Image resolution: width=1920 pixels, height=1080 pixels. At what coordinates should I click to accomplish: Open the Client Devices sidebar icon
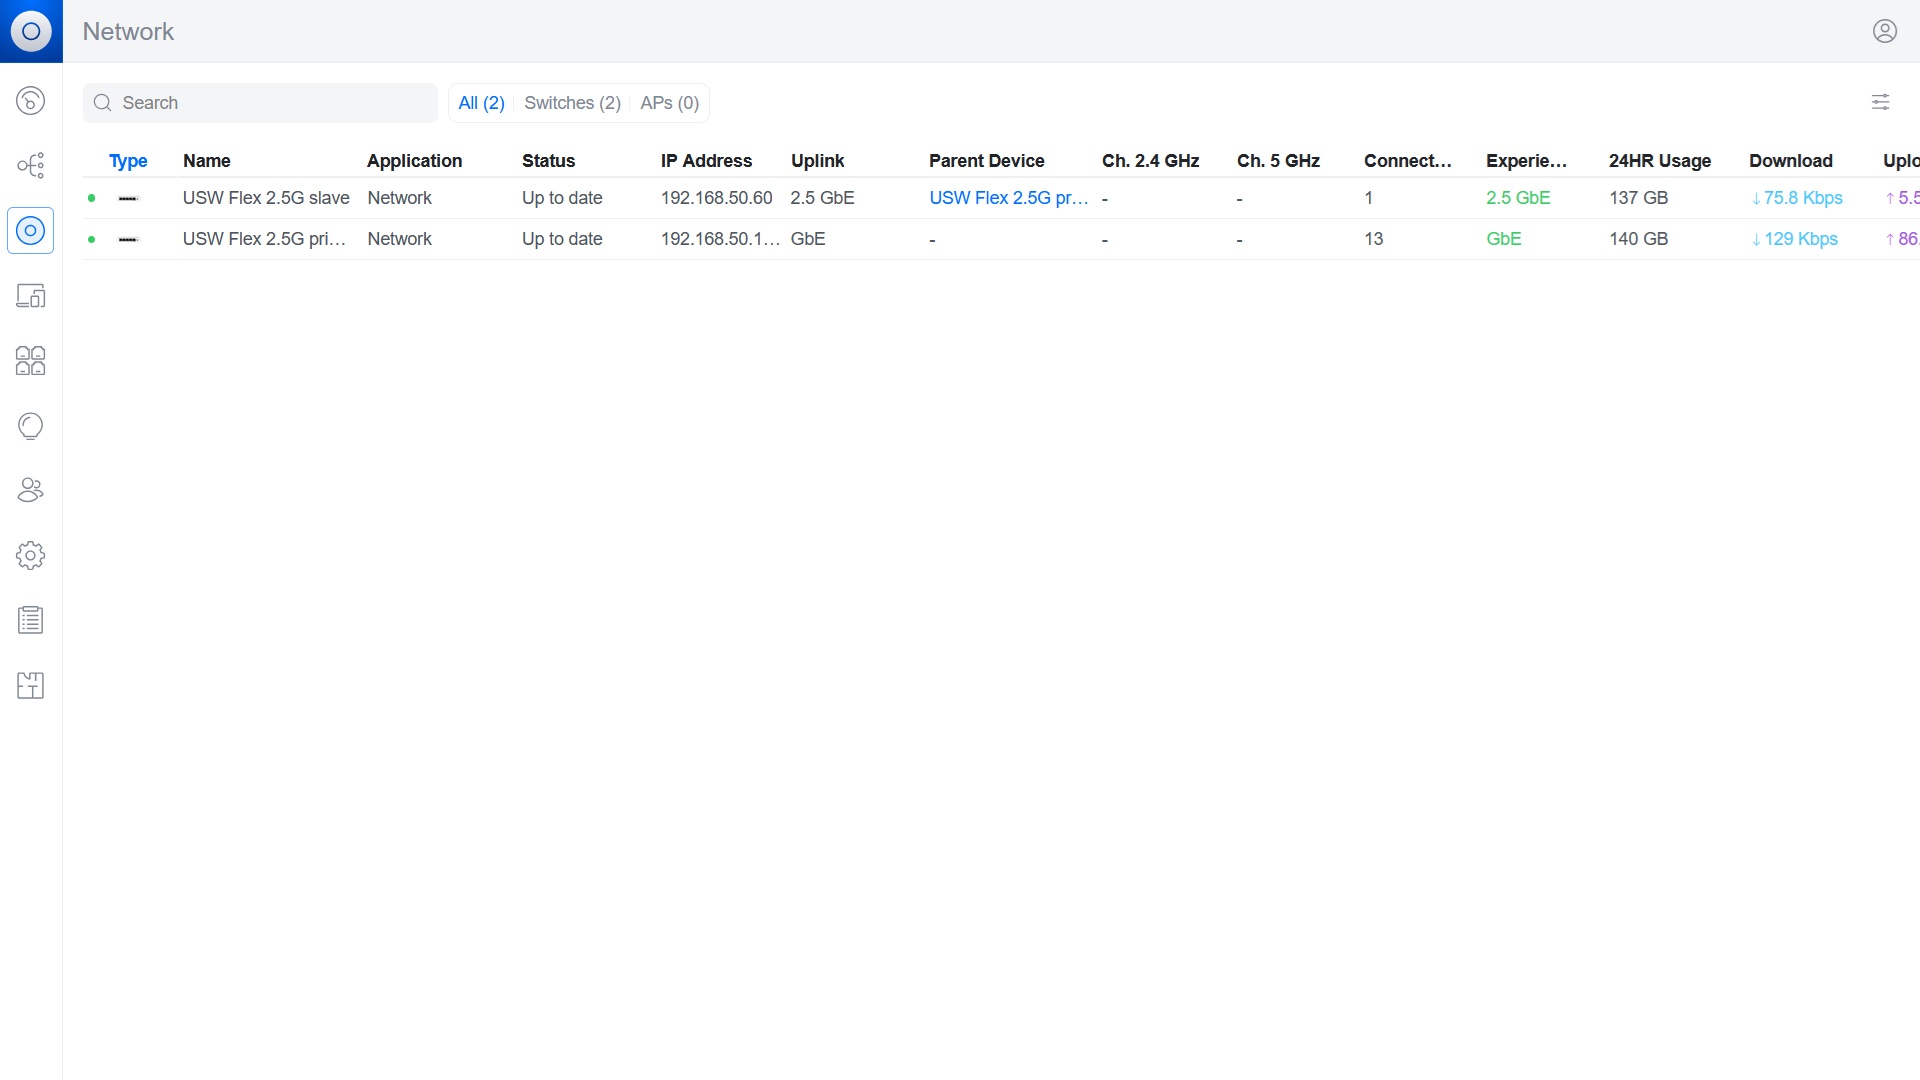point(31,296)
